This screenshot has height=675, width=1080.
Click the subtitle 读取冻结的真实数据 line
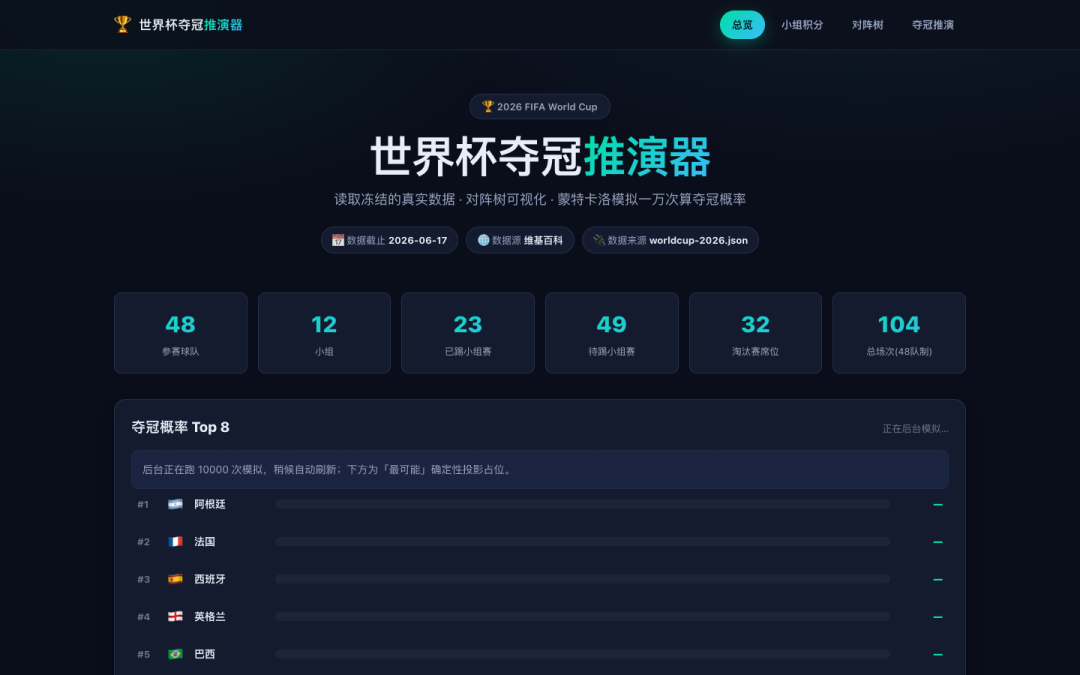(540, 200)
